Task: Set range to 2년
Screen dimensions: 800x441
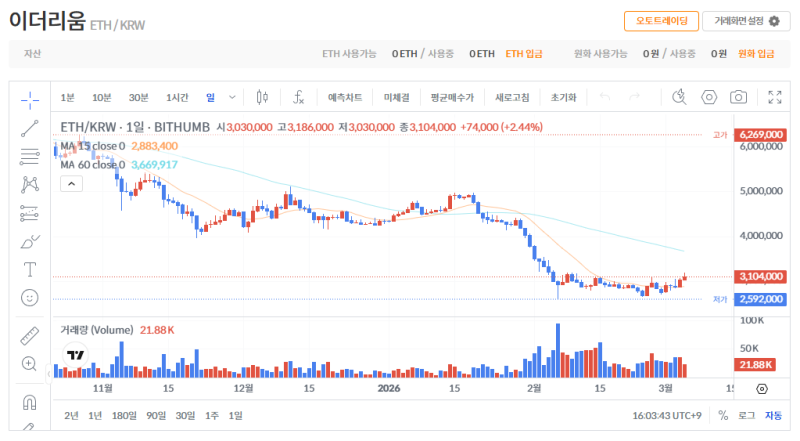Action: [x=71, y=415]
